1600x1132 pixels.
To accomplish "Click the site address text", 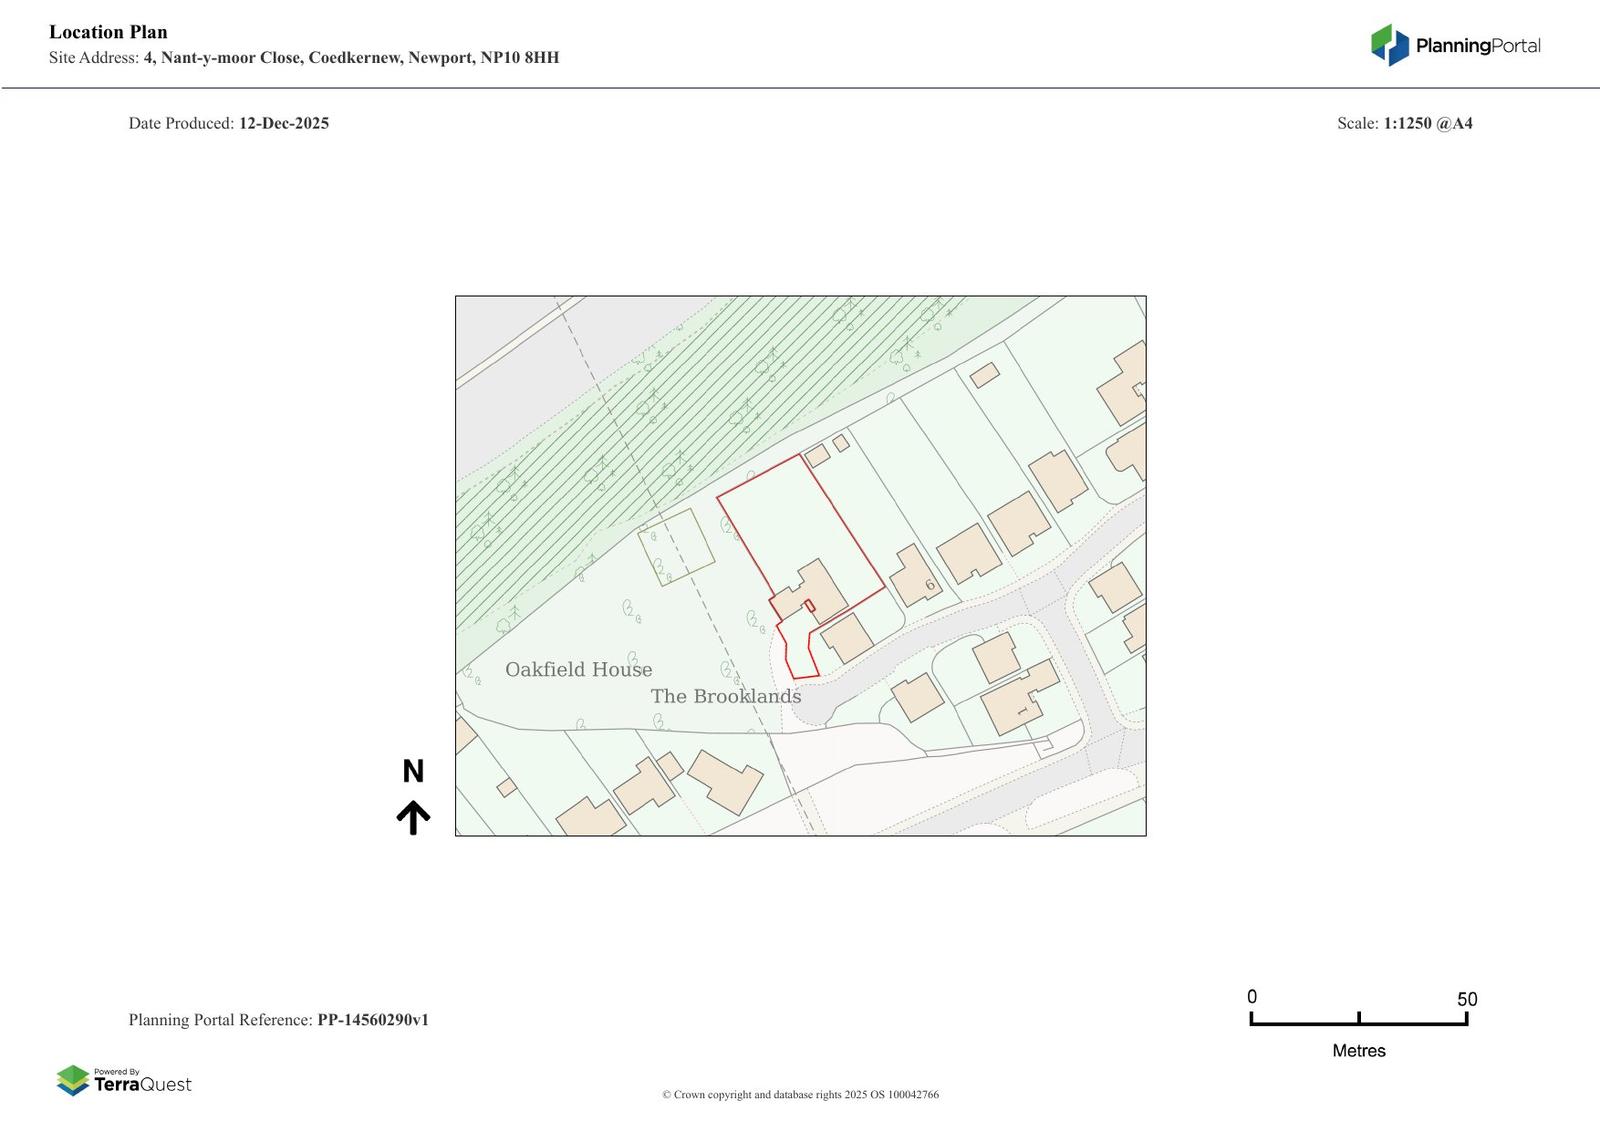I will pos(350,58).
